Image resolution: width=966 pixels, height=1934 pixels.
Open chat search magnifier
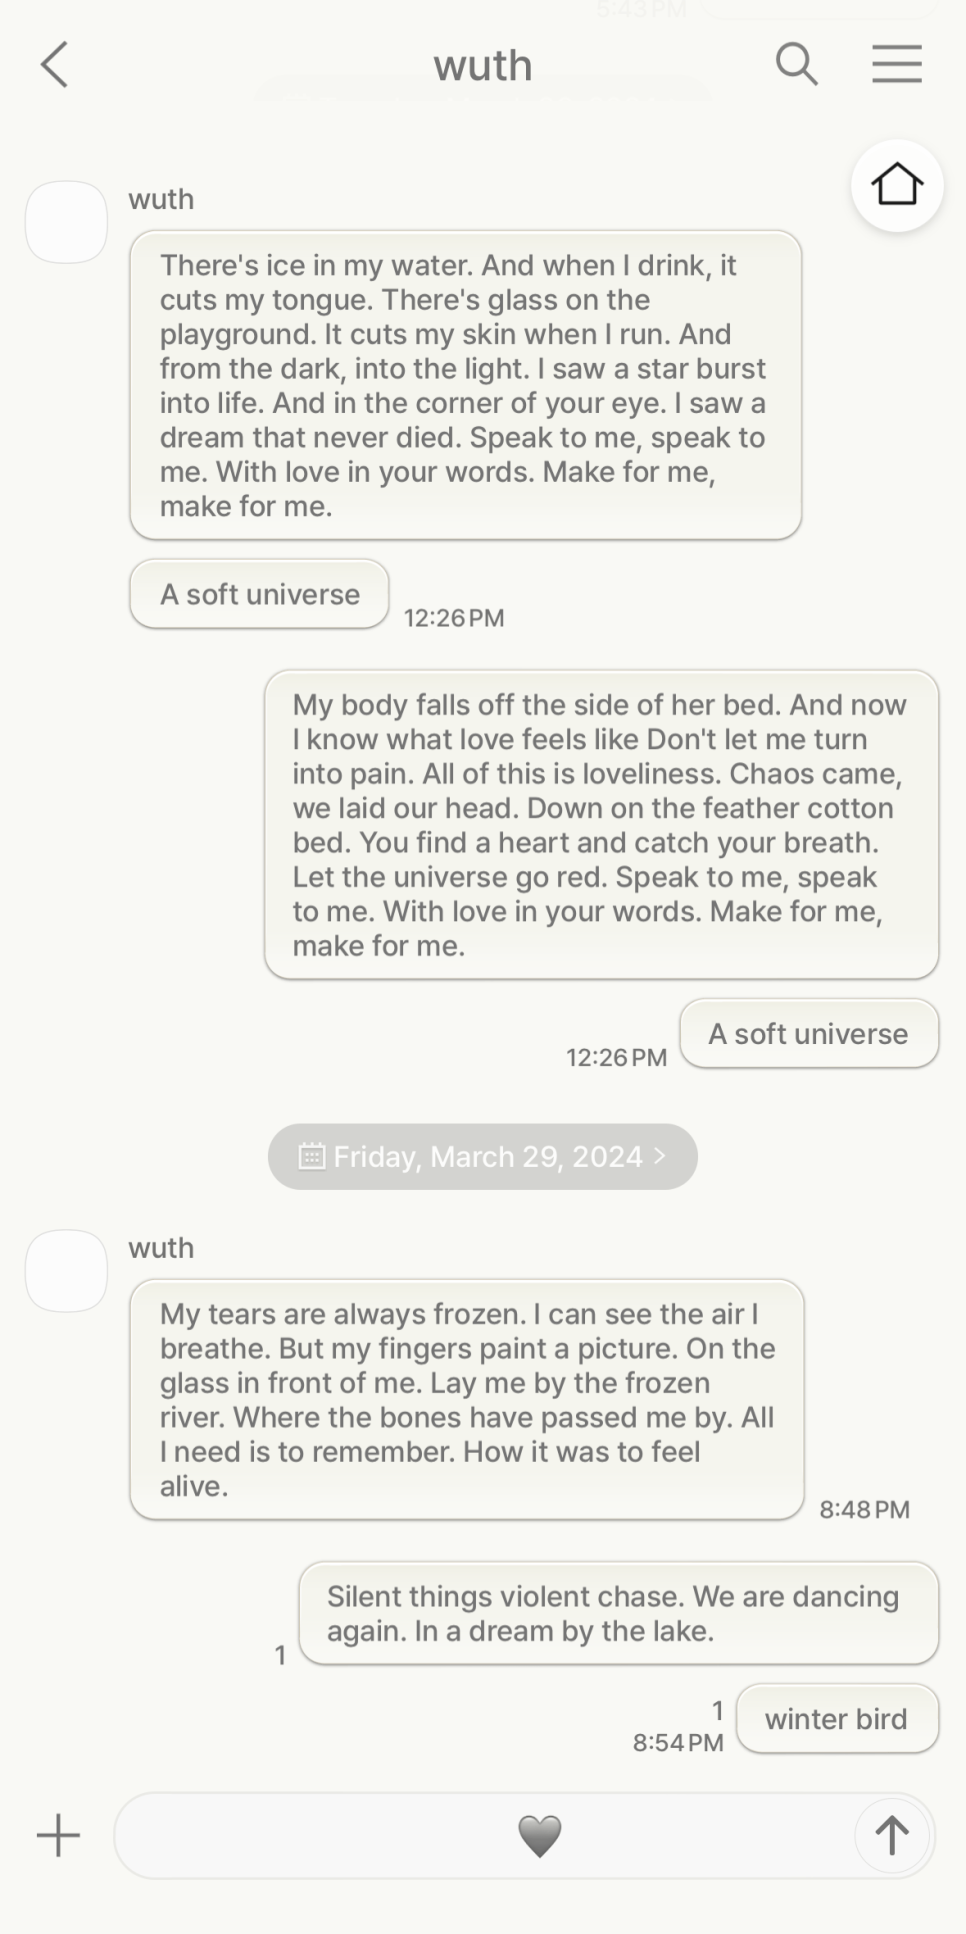(x=796, y=65)
